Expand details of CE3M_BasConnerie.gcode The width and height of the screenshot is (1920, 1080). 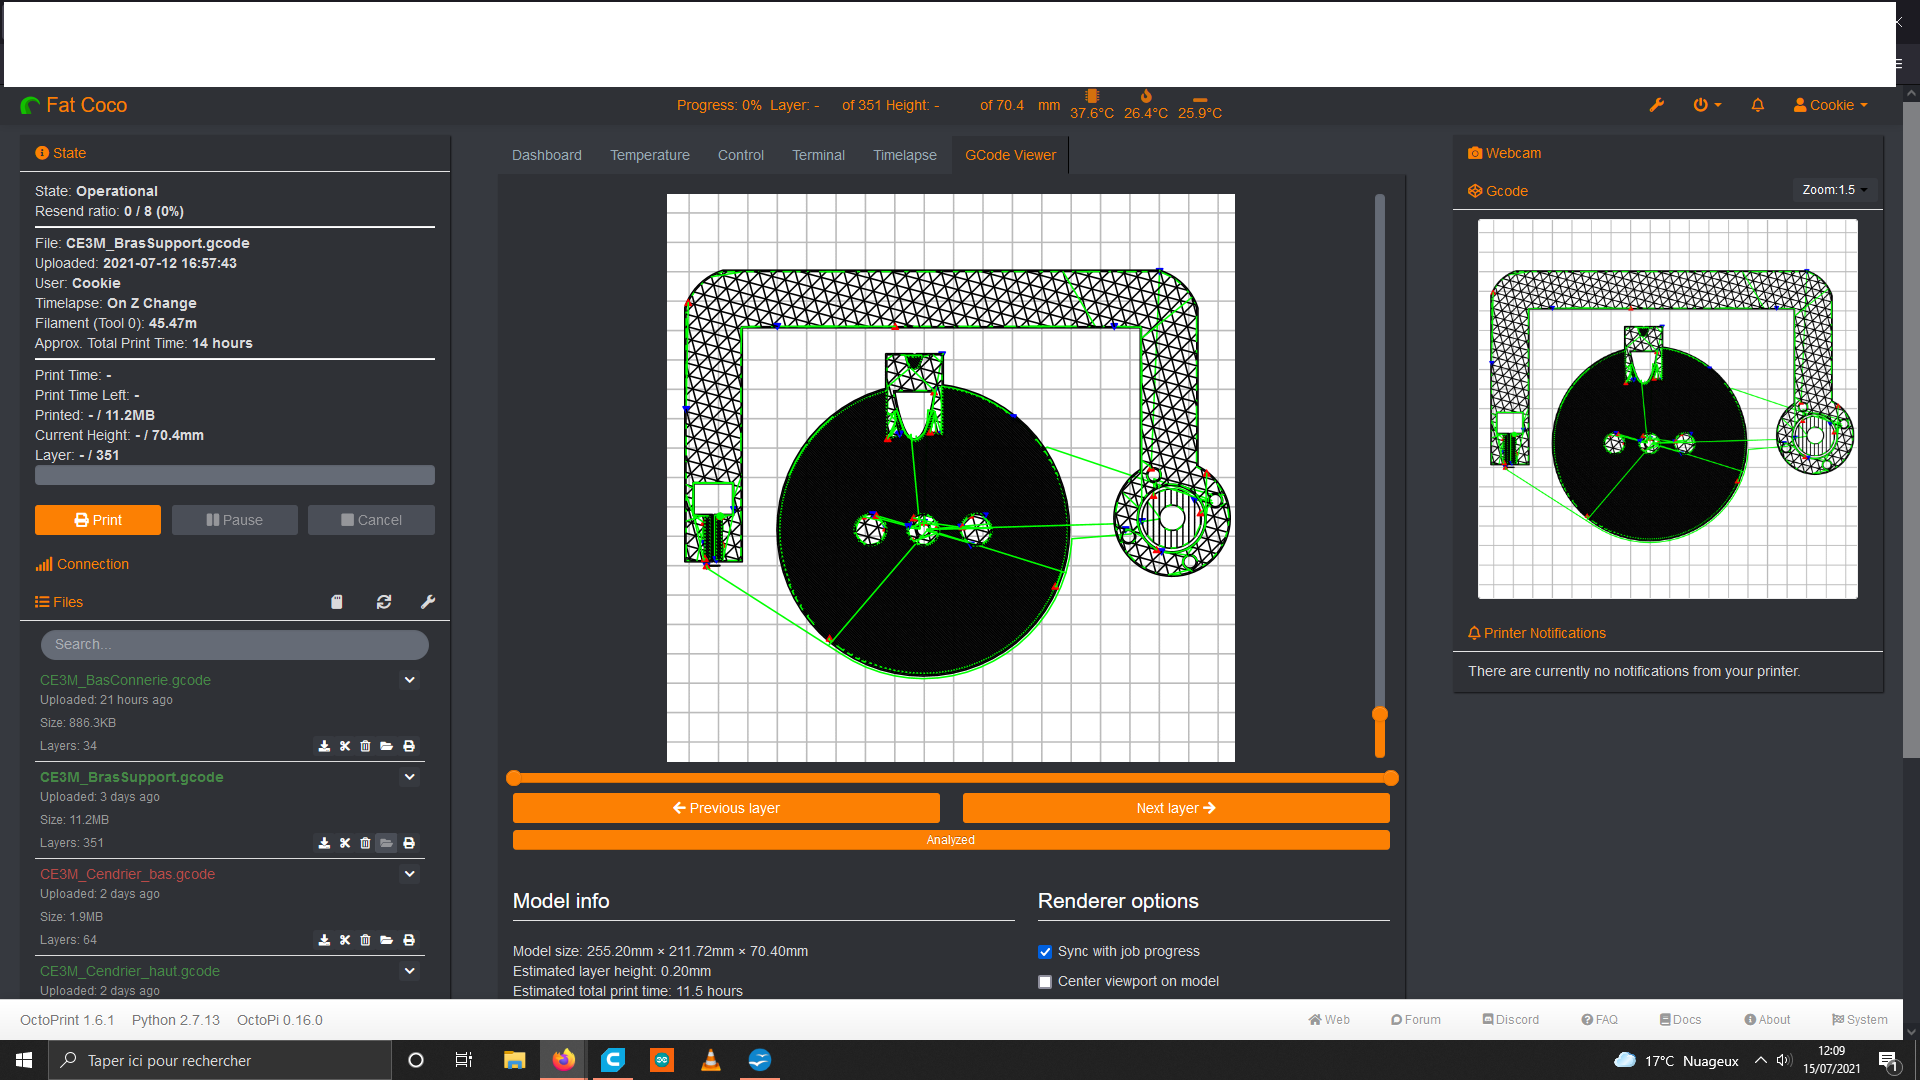click(409, 680)
